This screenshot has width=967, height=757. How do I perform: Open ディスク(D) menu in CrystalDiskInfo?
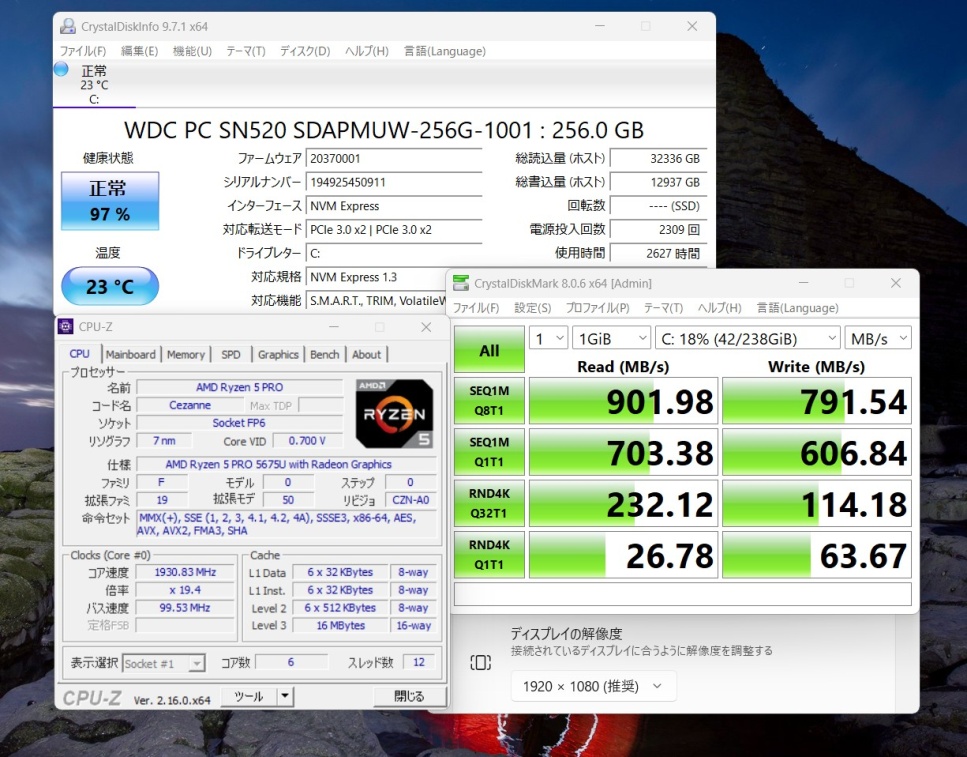(305, 51)
